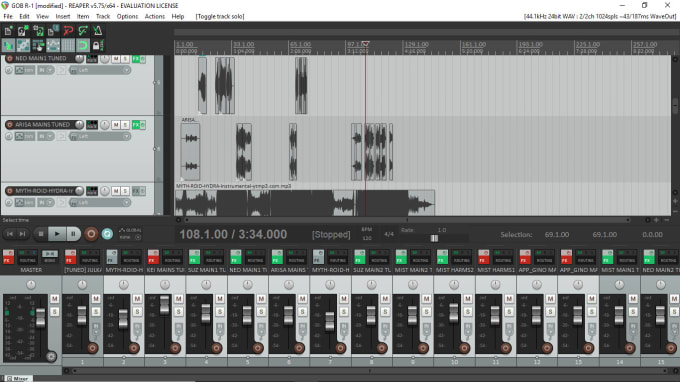Open the master channel settings gear icon

[51, 356]
